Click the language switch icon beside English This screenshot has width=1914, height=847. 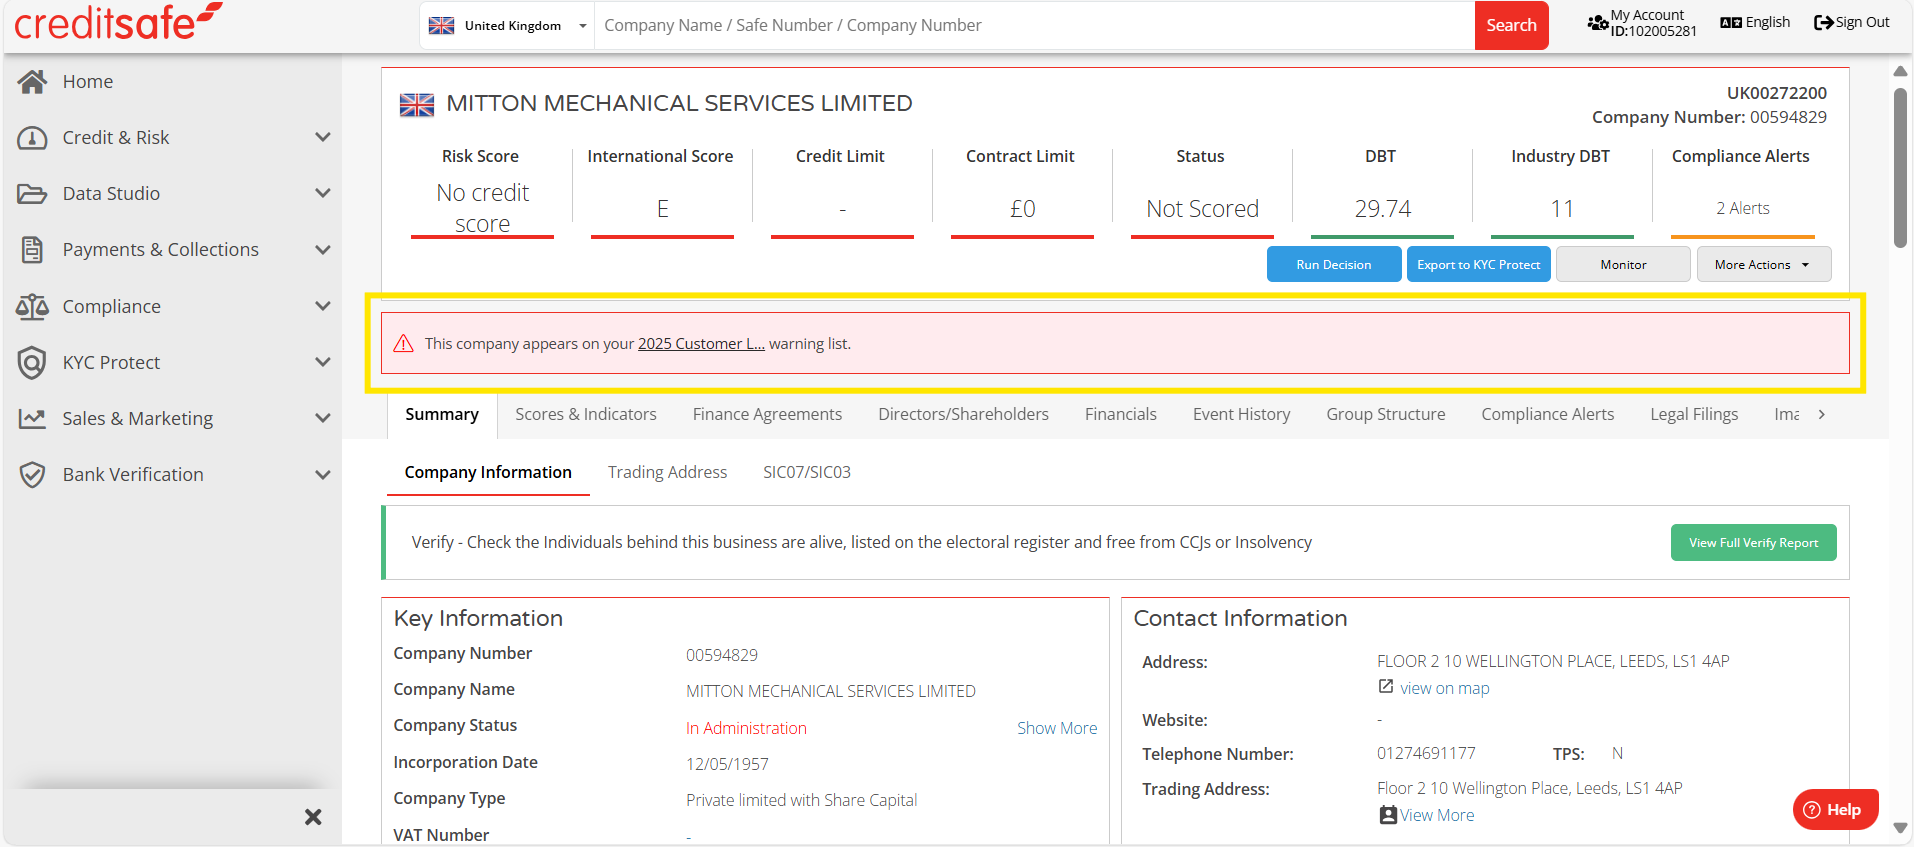click(x=1731, y=22)
